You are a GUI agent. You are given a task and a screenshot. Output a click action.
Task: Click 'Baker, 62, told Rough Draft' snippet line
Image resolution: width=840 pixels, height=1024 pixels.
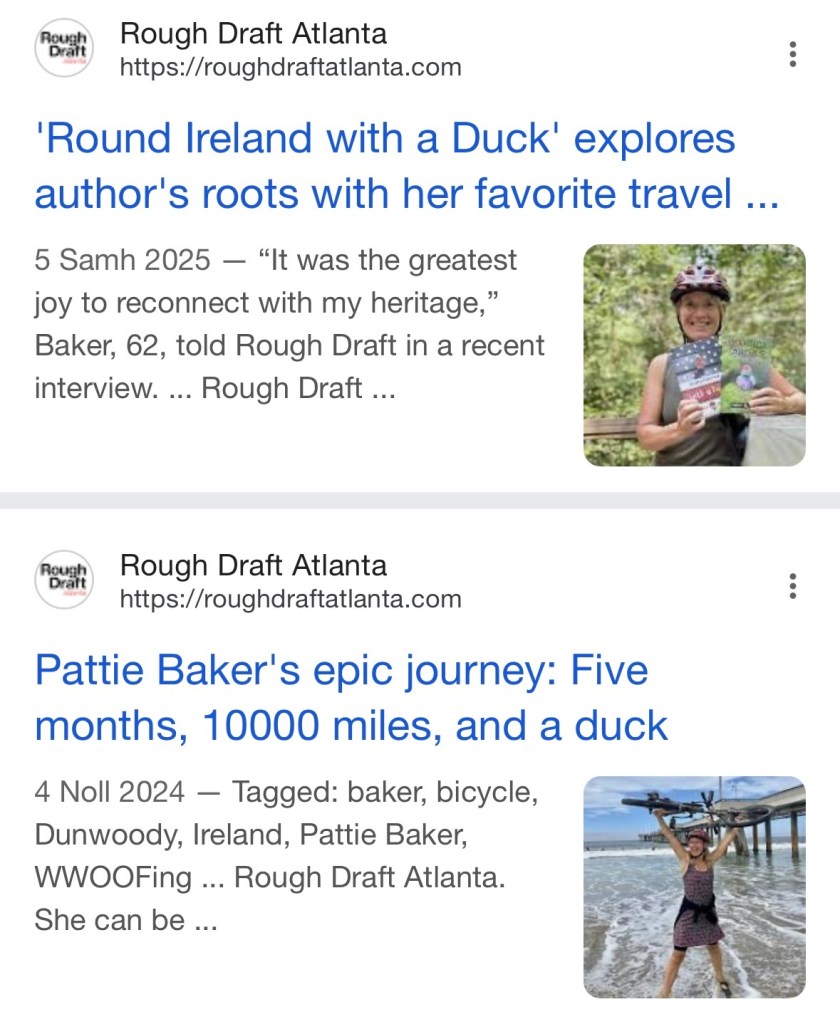coord(290,345)
